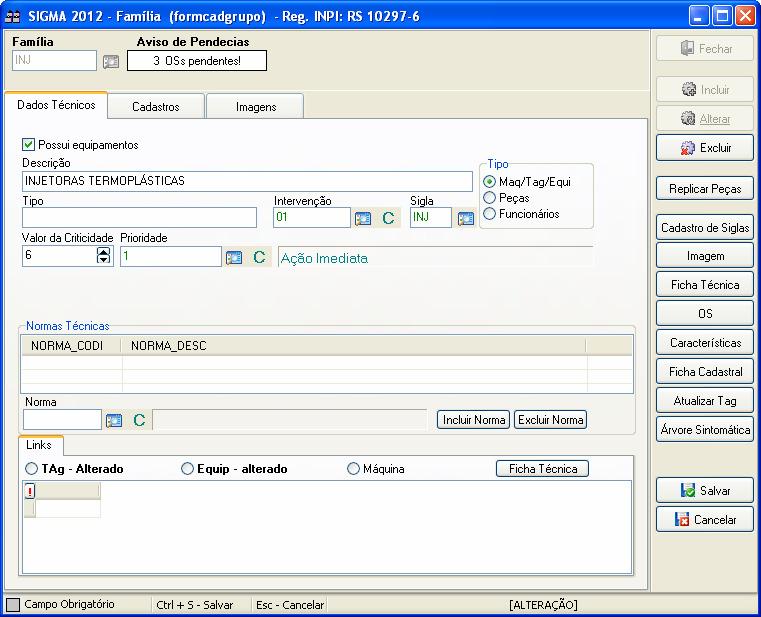Switch to the Cadastros tab
761x617 pixels.
click(x=156, y=107)
